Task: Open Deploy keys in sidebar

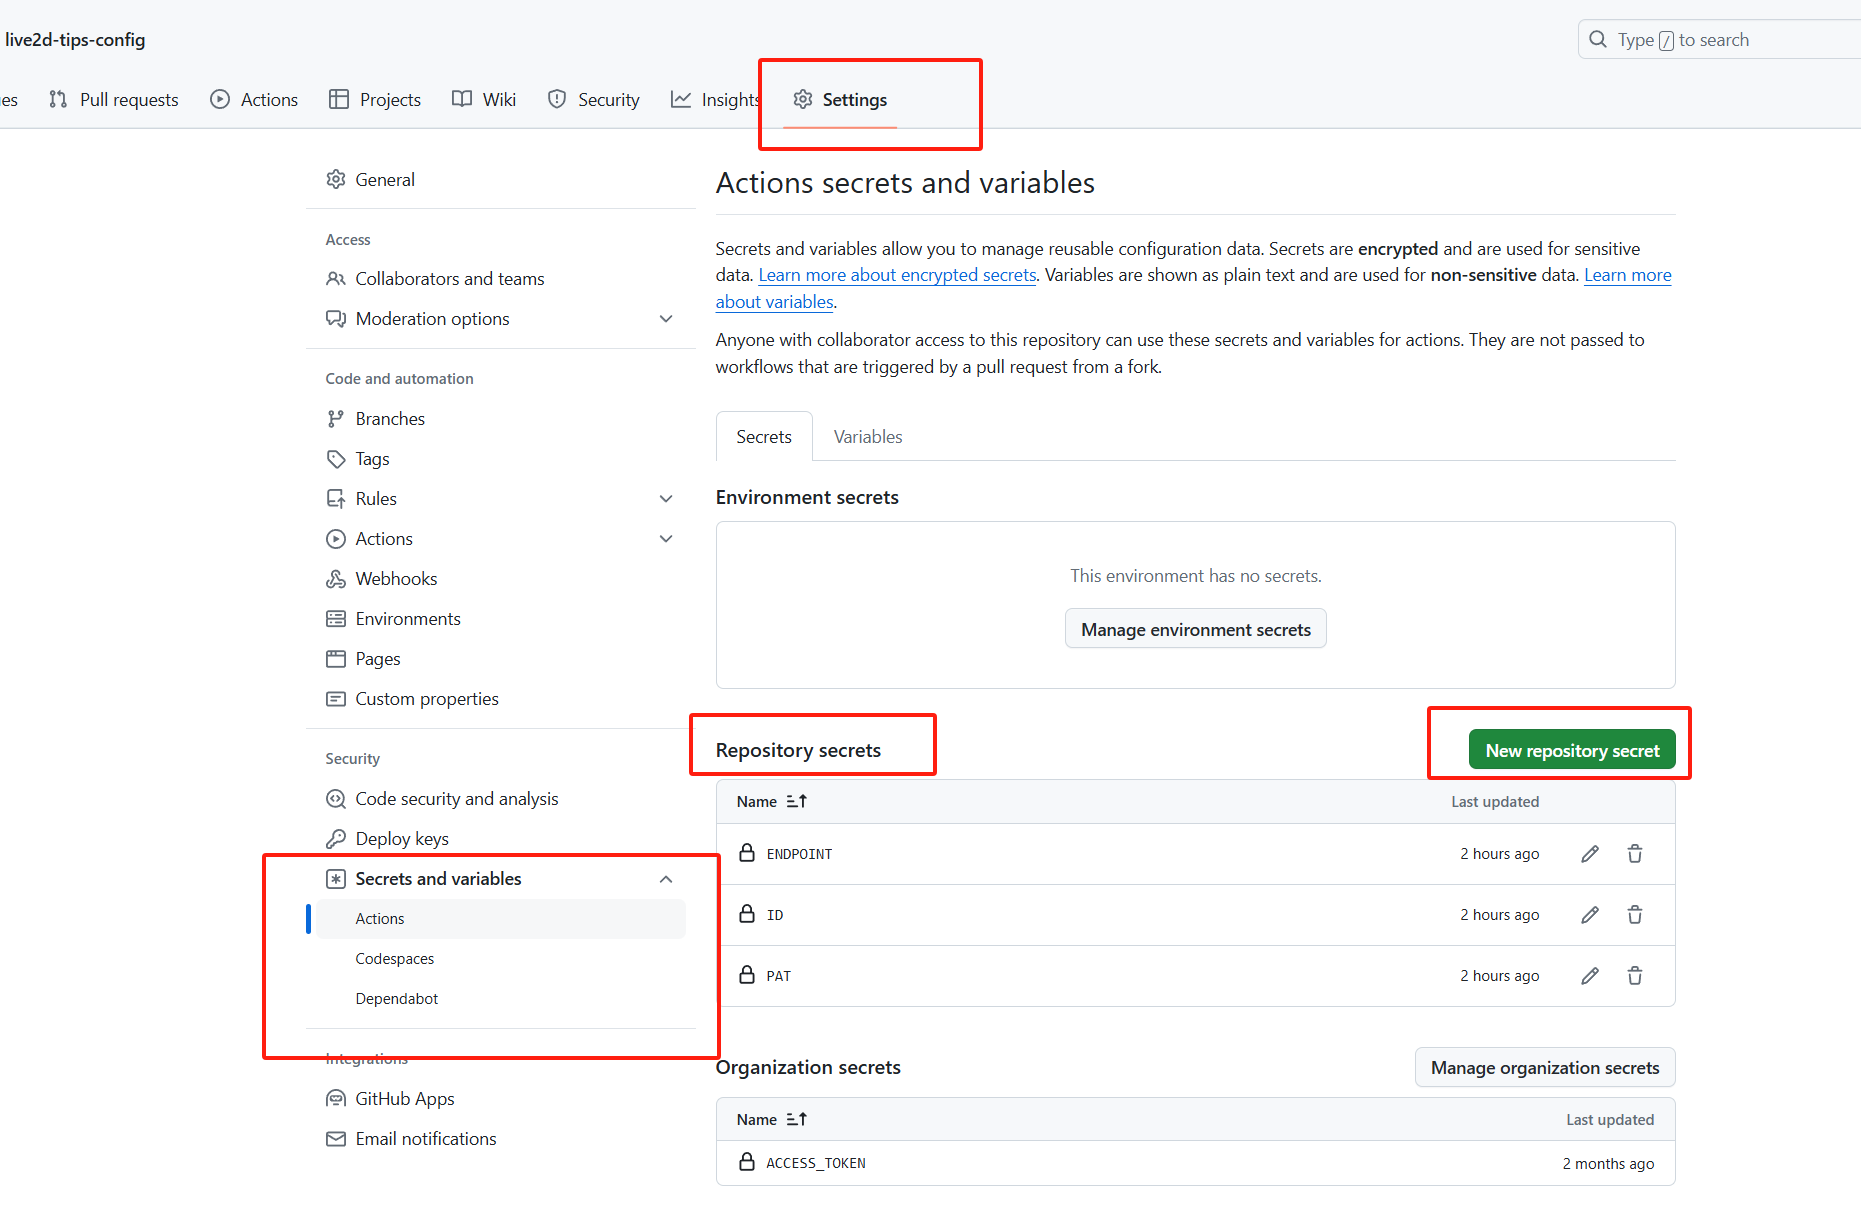Action: pyautogui.click(x=401, y=839)
